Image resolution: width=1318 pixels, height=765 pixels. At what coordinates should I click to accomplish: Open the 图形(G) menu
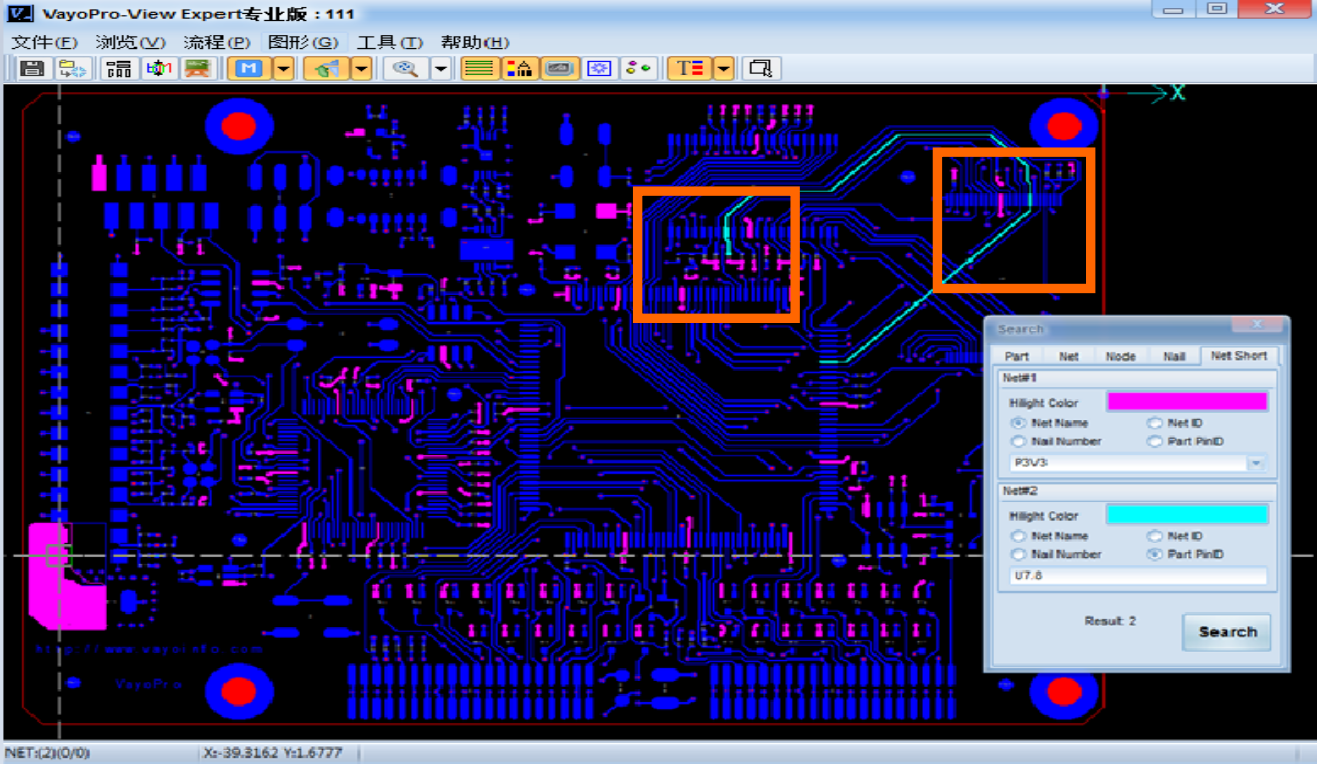coord(303,42)
